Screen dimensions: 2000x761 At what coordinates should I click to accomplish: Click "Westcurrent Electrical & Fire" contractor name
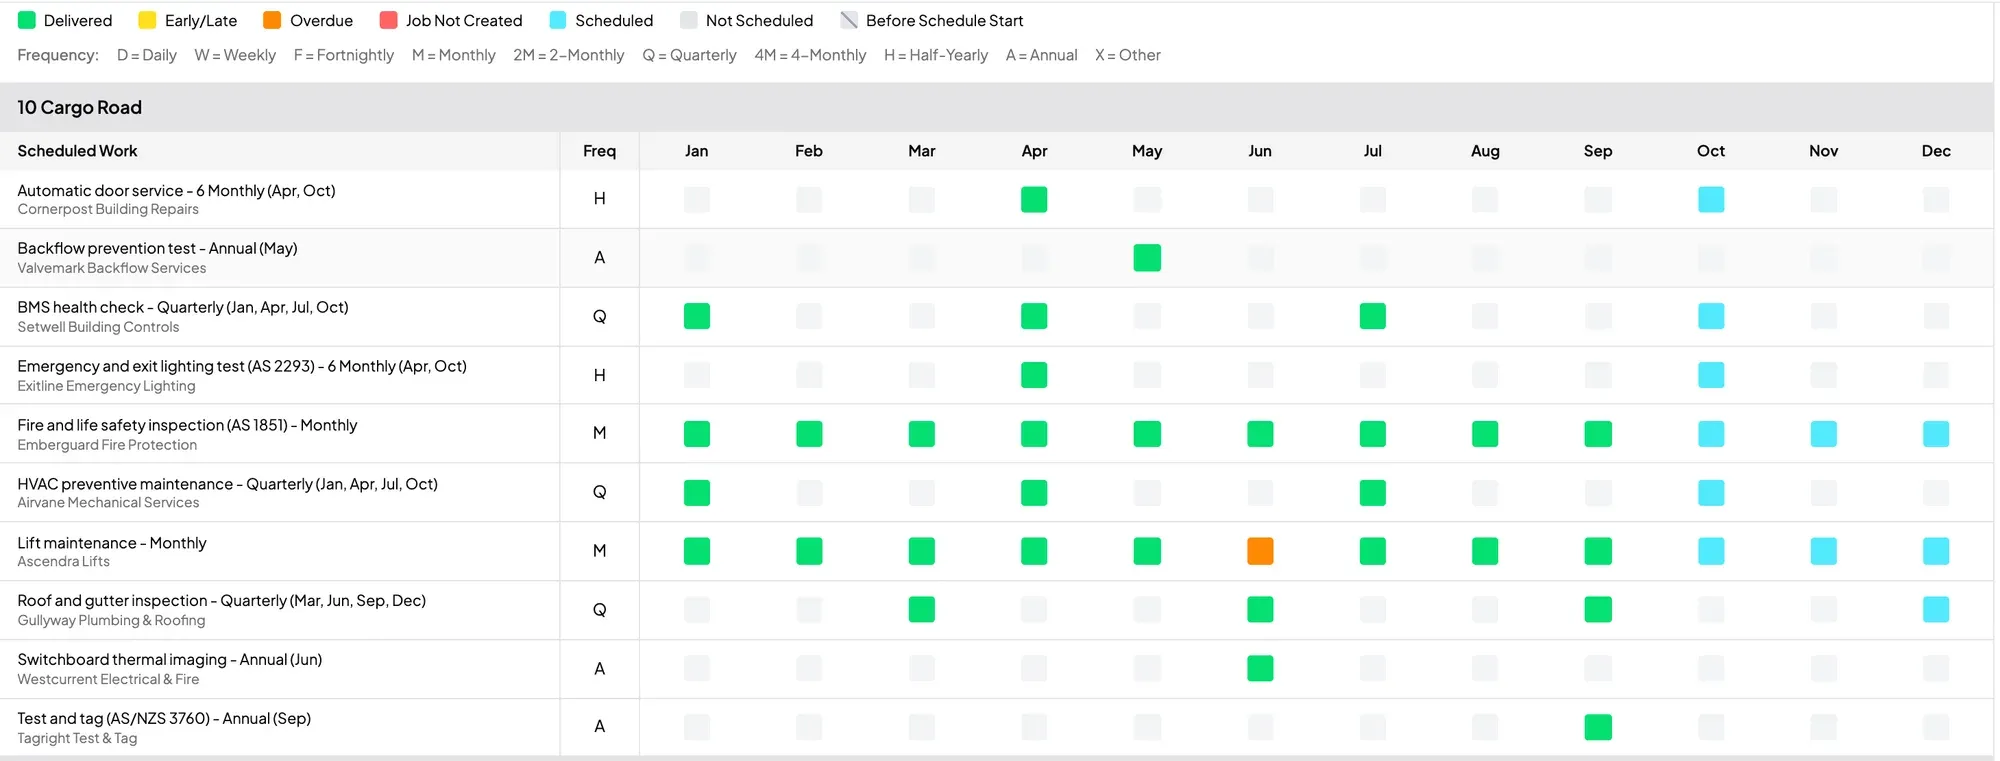coord(108,679)
